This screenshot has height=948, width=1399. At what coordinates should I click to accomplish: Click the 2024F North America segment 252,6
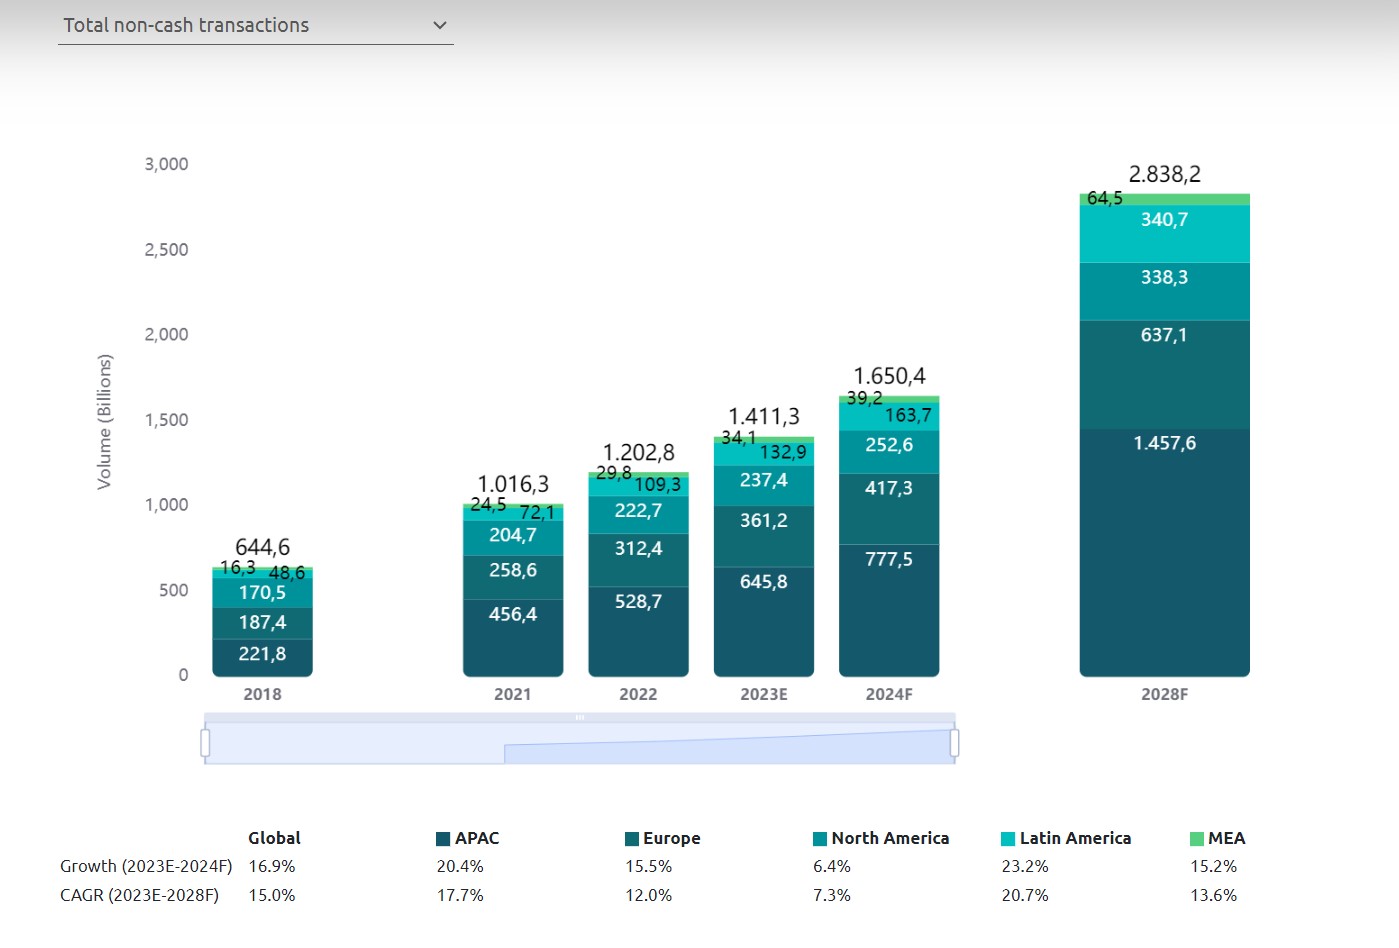(889, 451)
